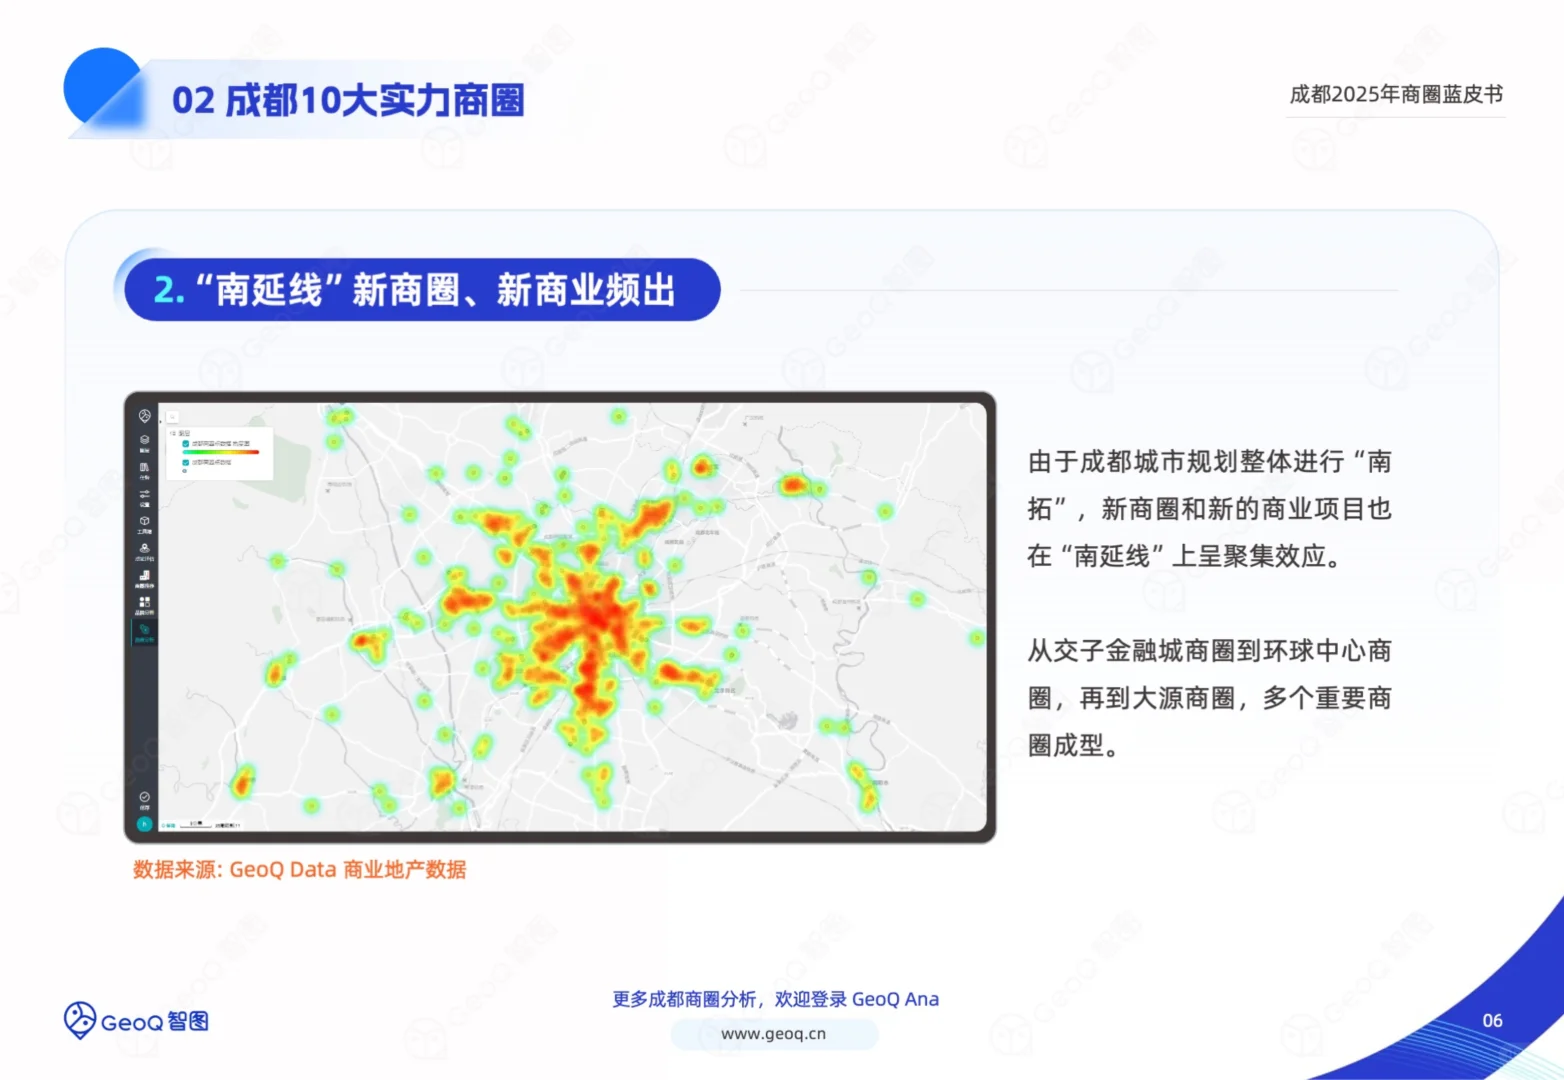
Task: Expand the small search box atop the map
Action: [171, 415]
